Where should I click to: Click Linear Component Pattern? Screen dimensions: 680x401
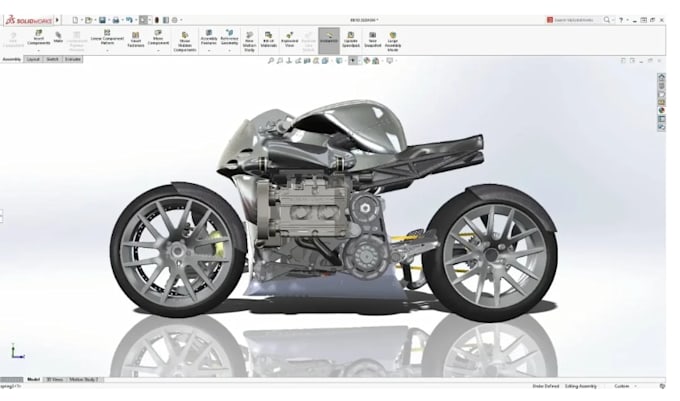107,37
